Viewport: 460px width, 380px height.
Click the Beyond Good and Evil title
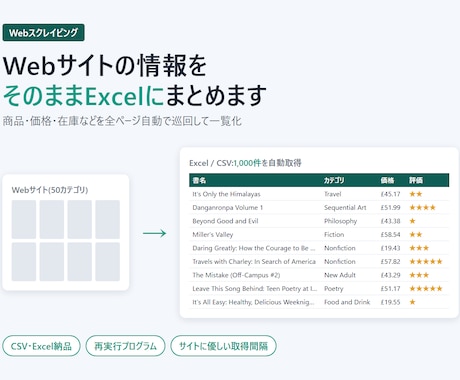click(x=225, y=221)
